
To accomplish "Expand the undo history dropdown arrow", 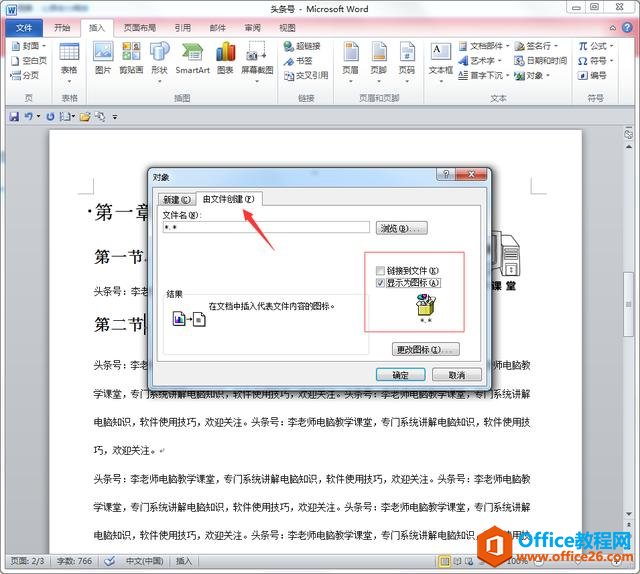I will pyautogui.click(x=38, y=117).
